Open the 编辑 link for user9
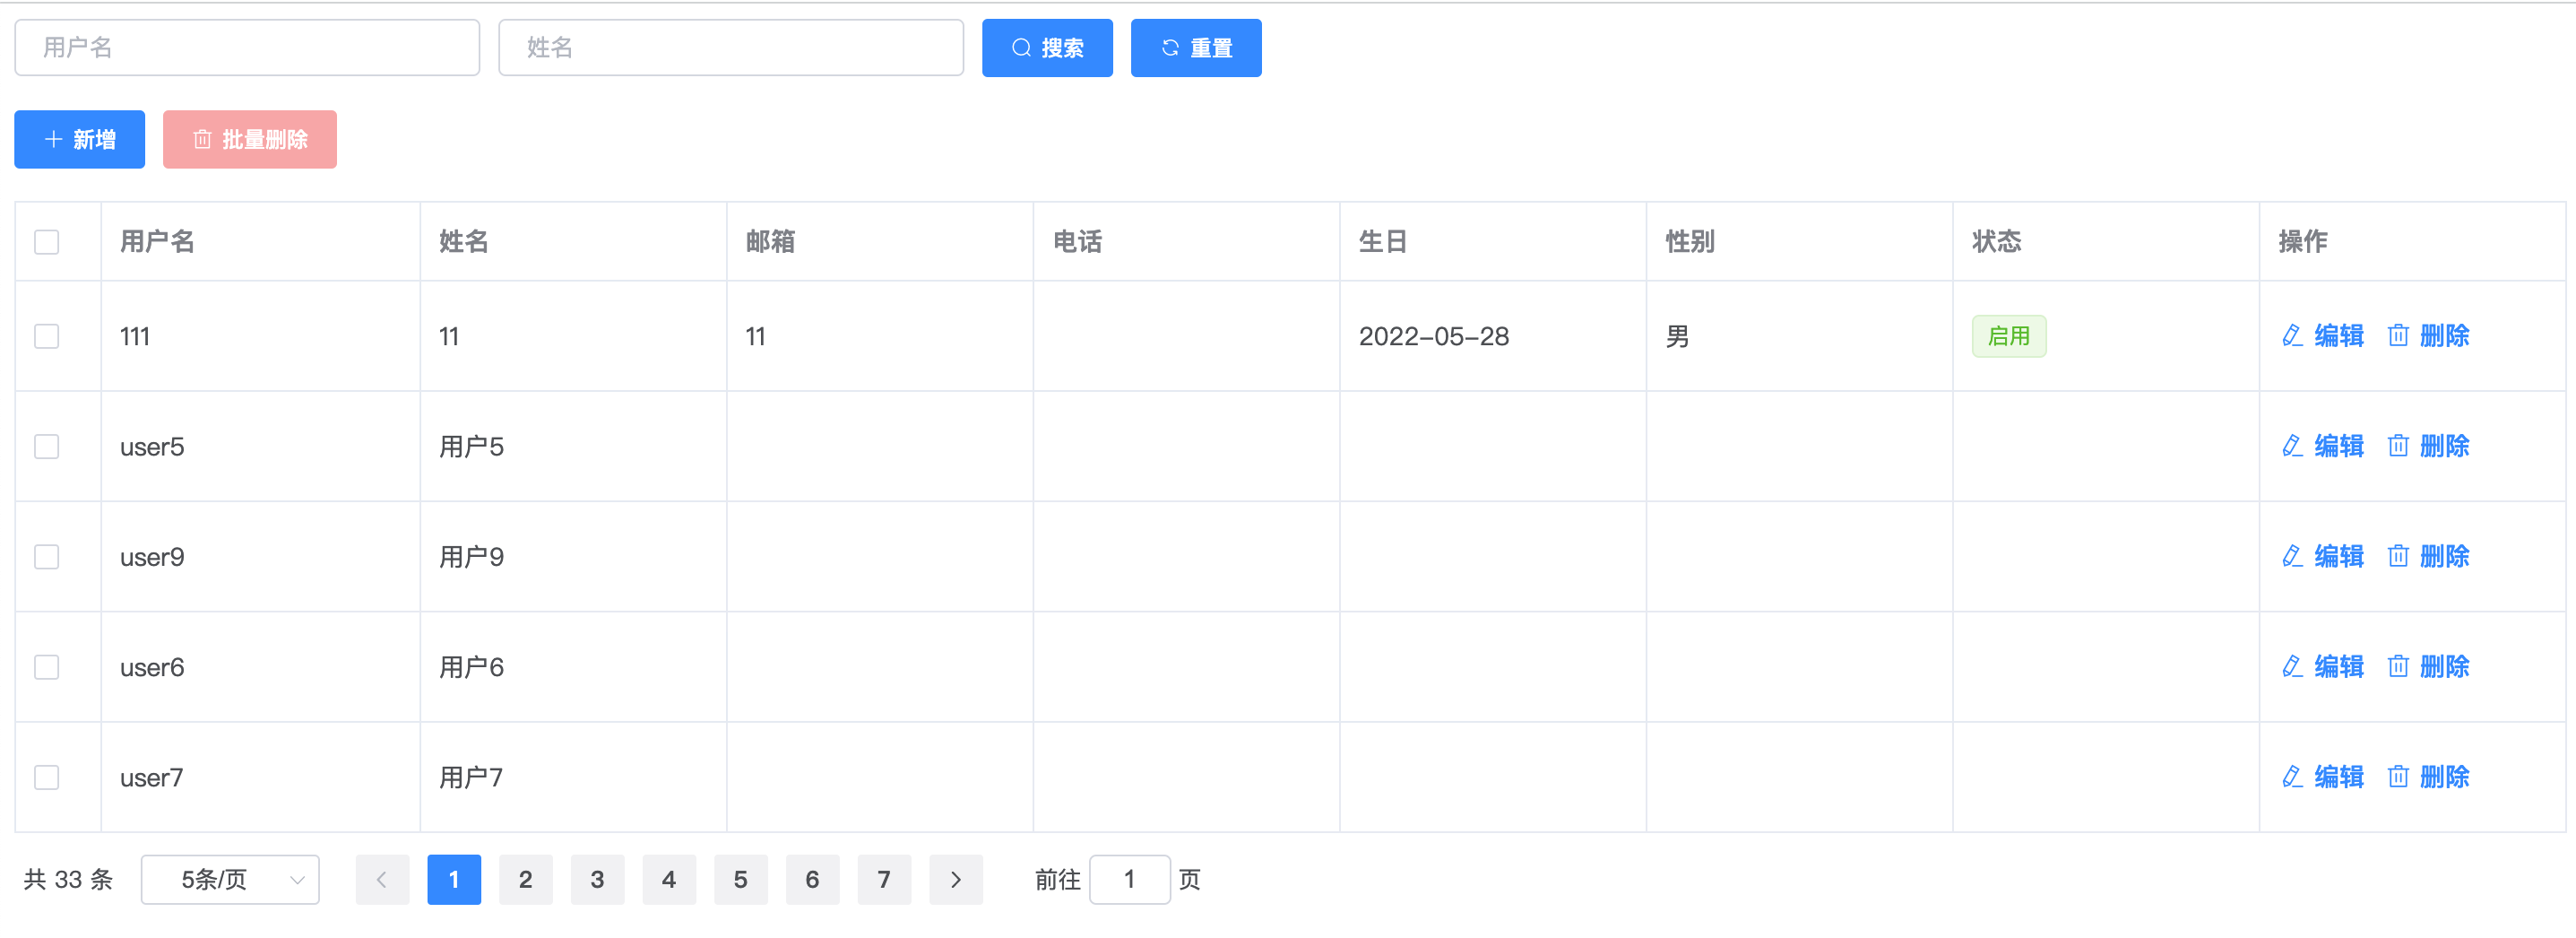The height and width of the screenshot is (938, 2576). coord(2338,556)
